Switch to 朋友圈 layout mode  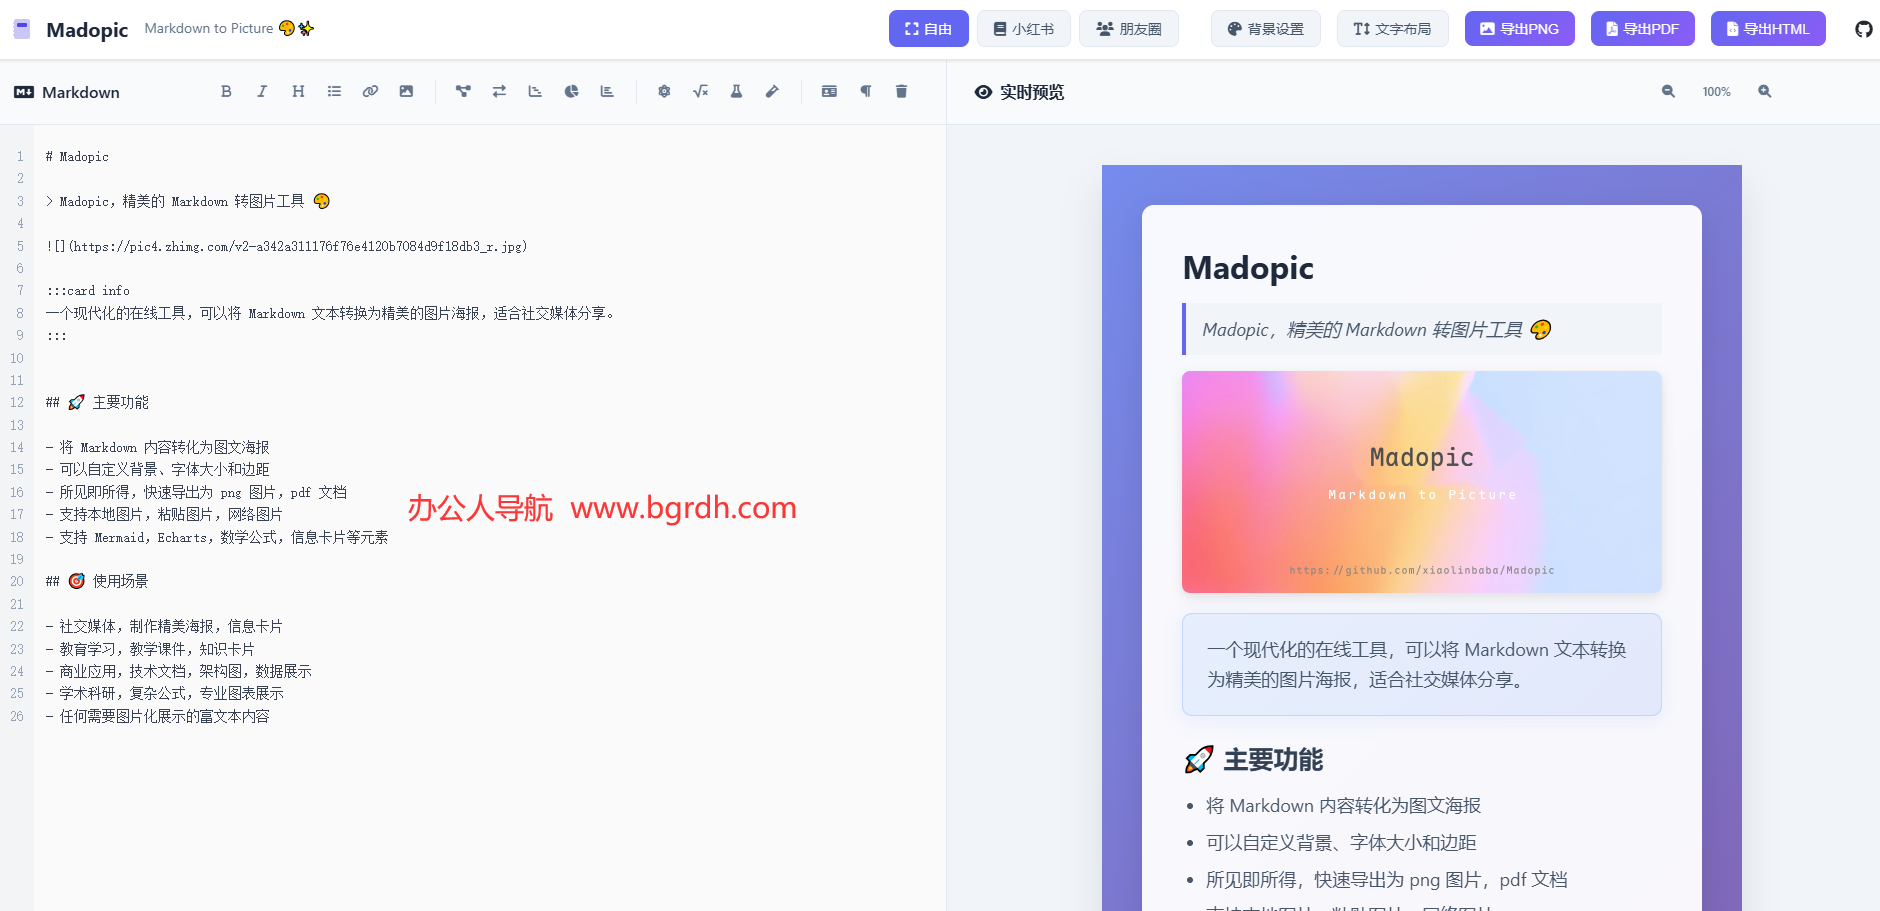tap(1129, 28)
